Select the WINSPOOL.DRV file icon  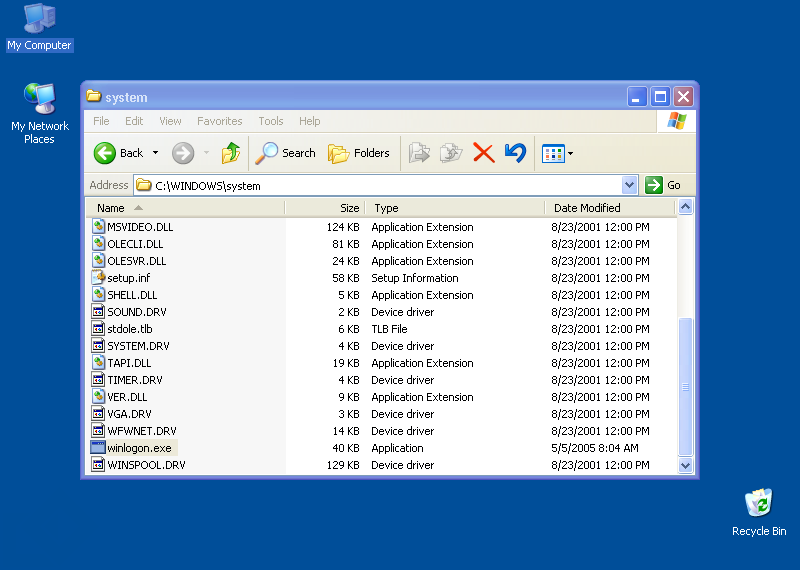pyautogui.click(x=98, y=464)
